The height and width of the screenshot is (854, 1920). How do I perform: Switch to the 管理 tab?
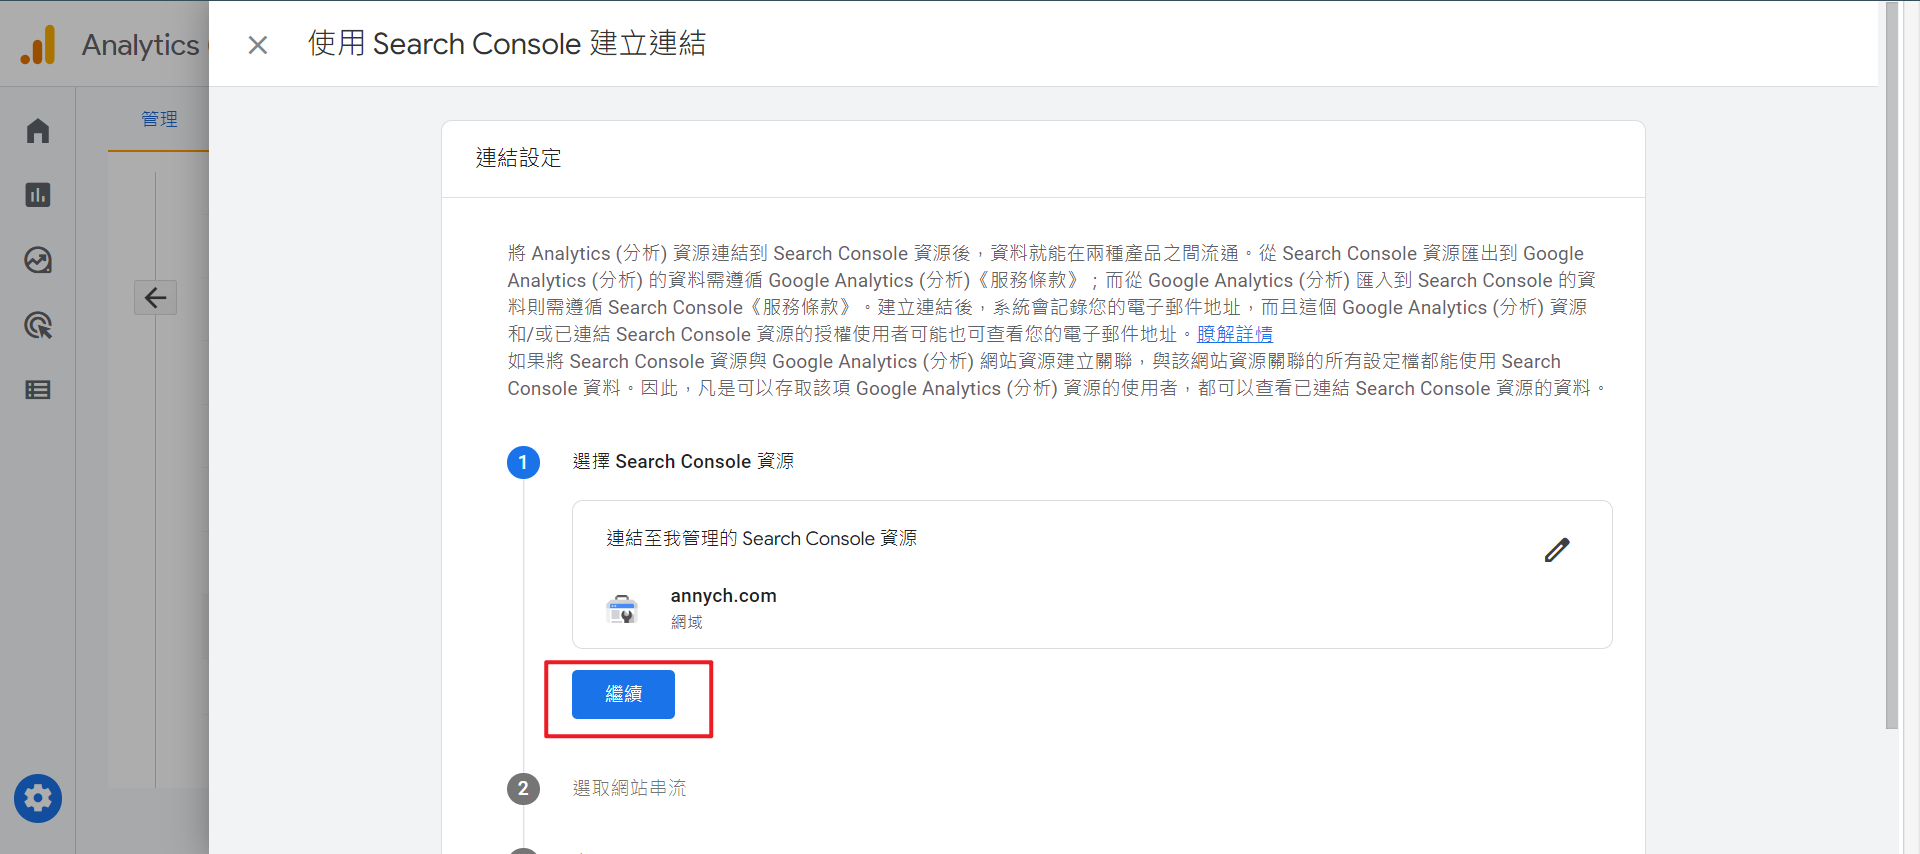coord(159,119)
